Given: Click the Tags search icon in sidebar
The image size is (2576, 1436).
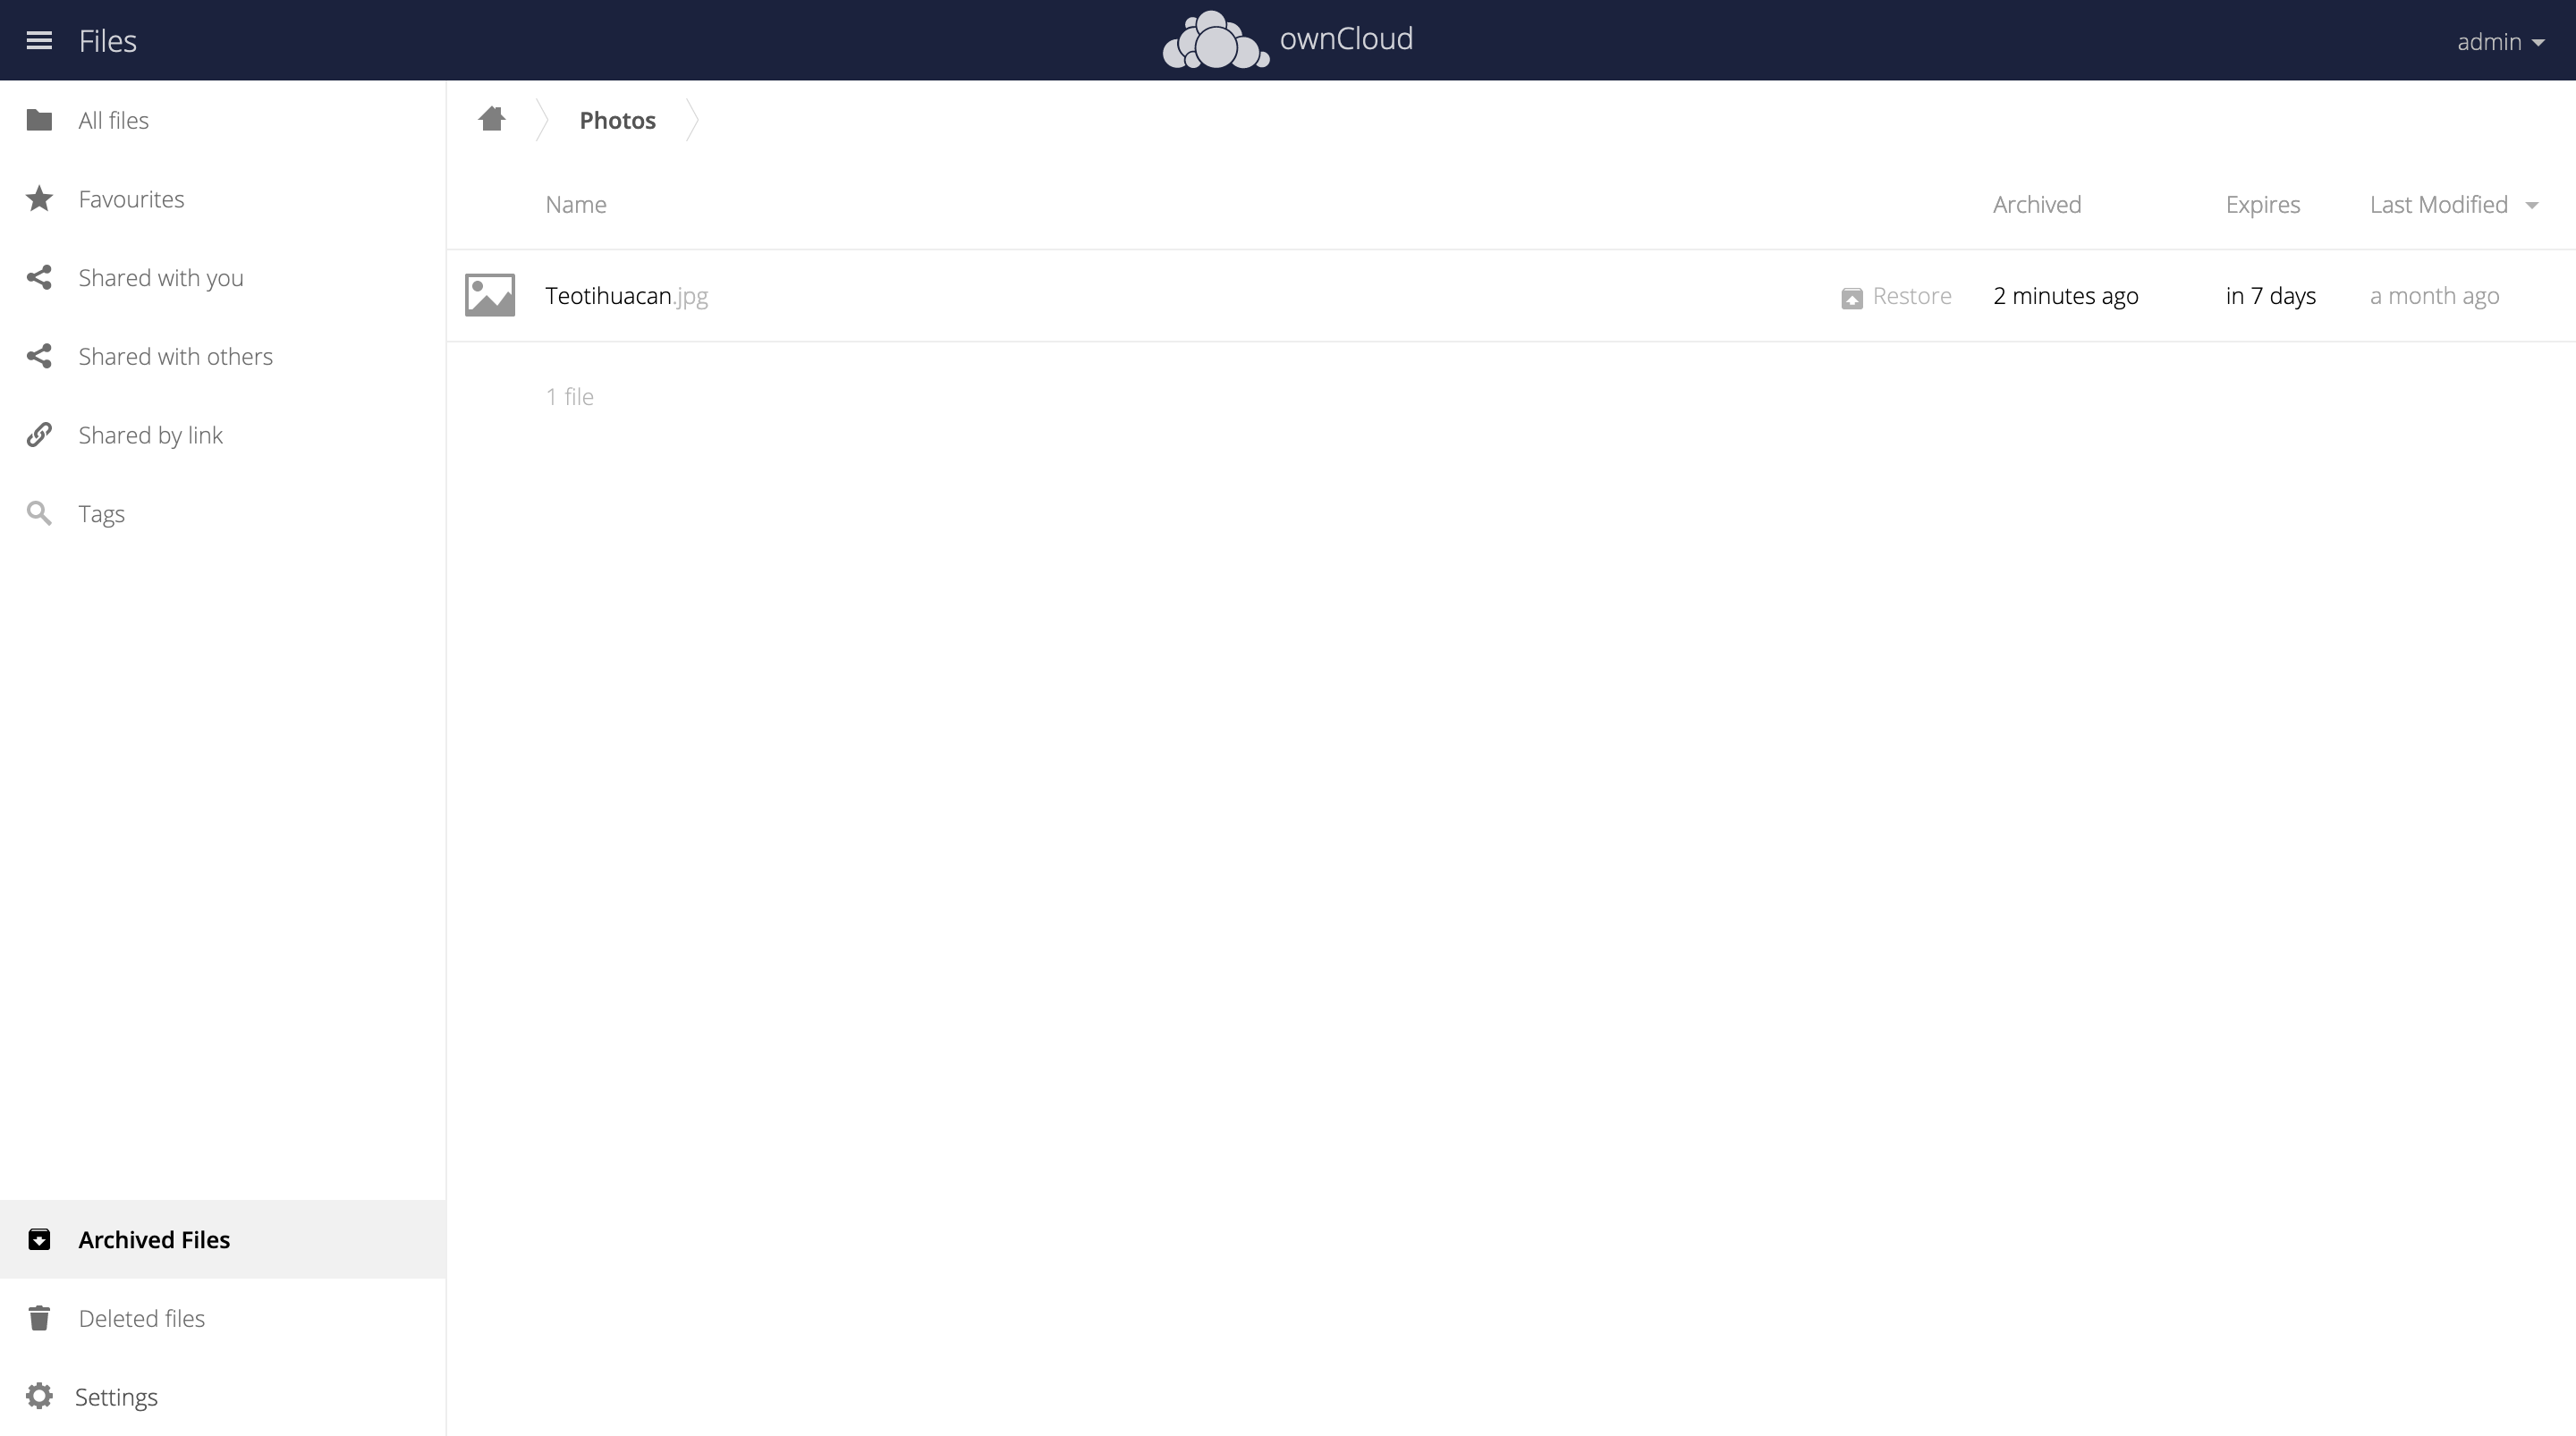Looking at the screenshot, I should (x=38, y=513).
